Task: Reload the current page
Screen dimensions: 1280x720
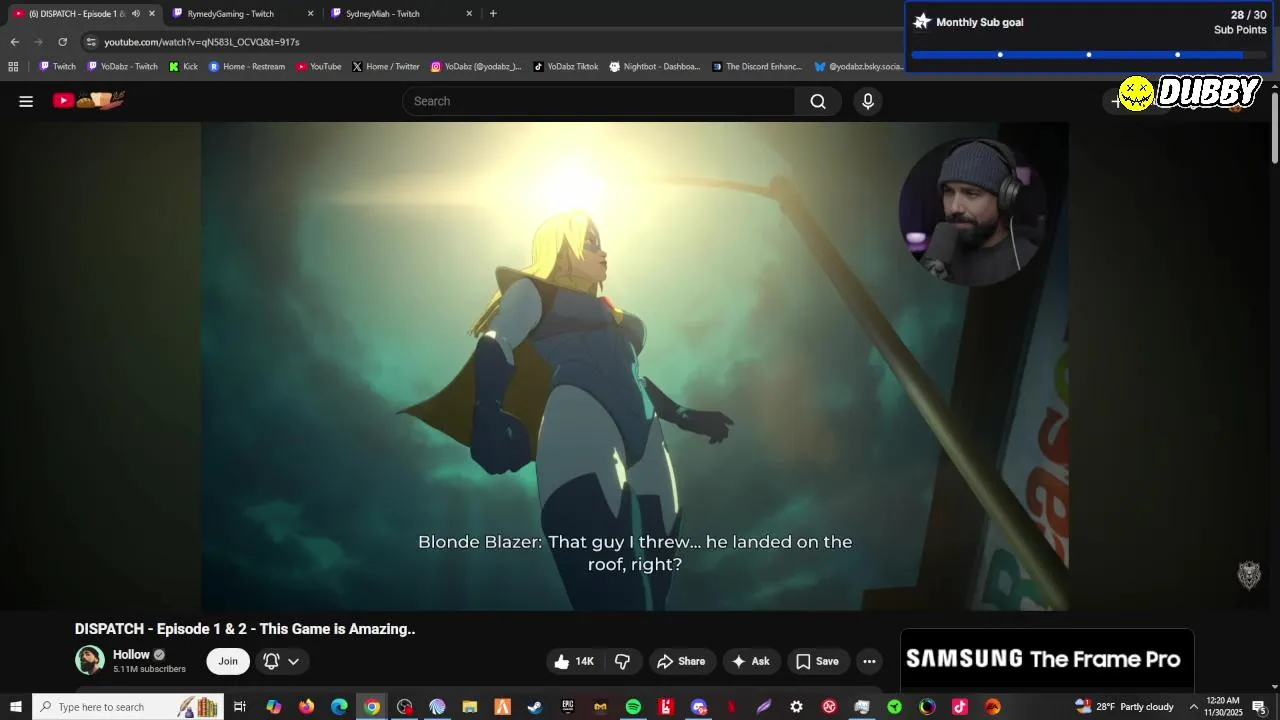Action: click(62, 42)
